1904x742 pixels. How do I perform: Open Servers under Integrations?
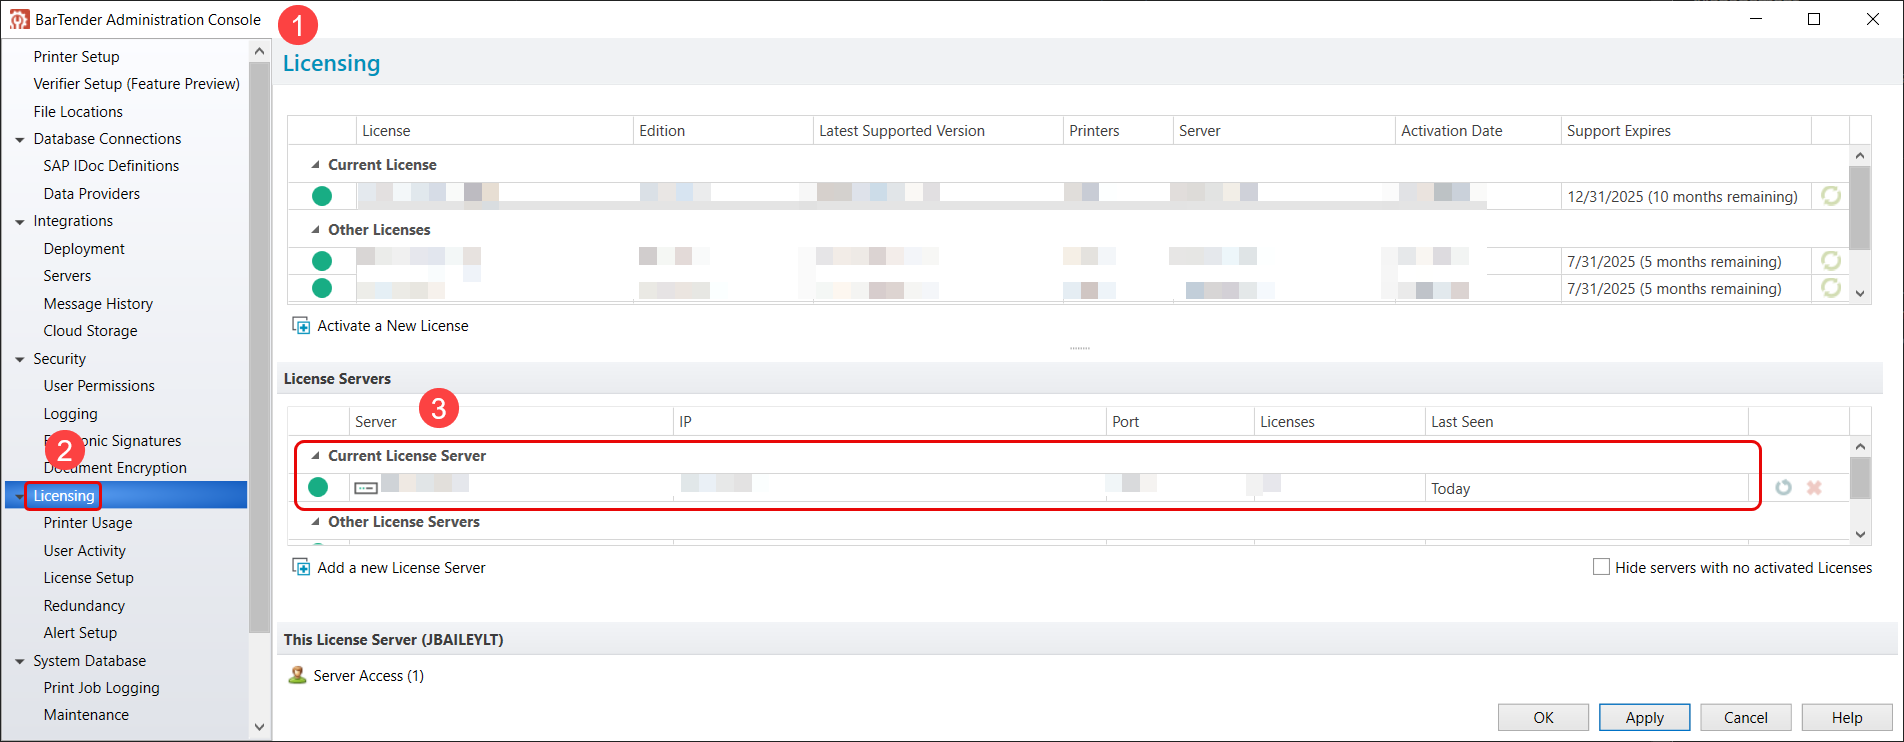click(67, 276)
